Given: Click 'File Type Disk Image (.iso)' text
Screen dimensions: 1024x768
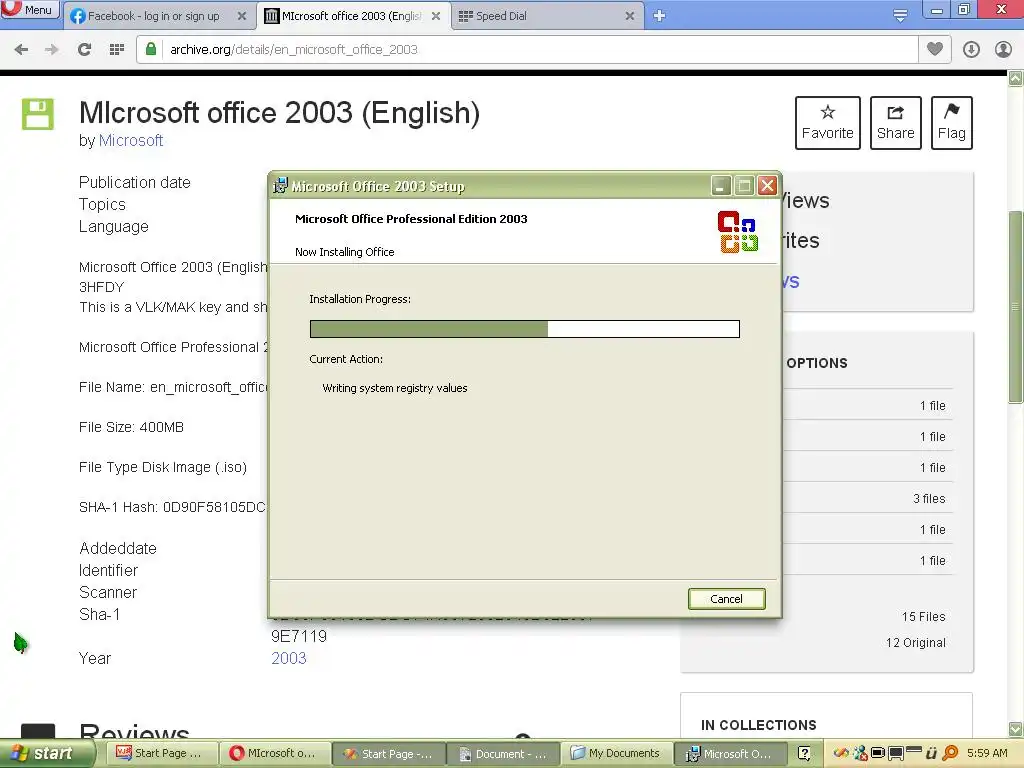Looking at the screenshot, I should click(163, 468).
